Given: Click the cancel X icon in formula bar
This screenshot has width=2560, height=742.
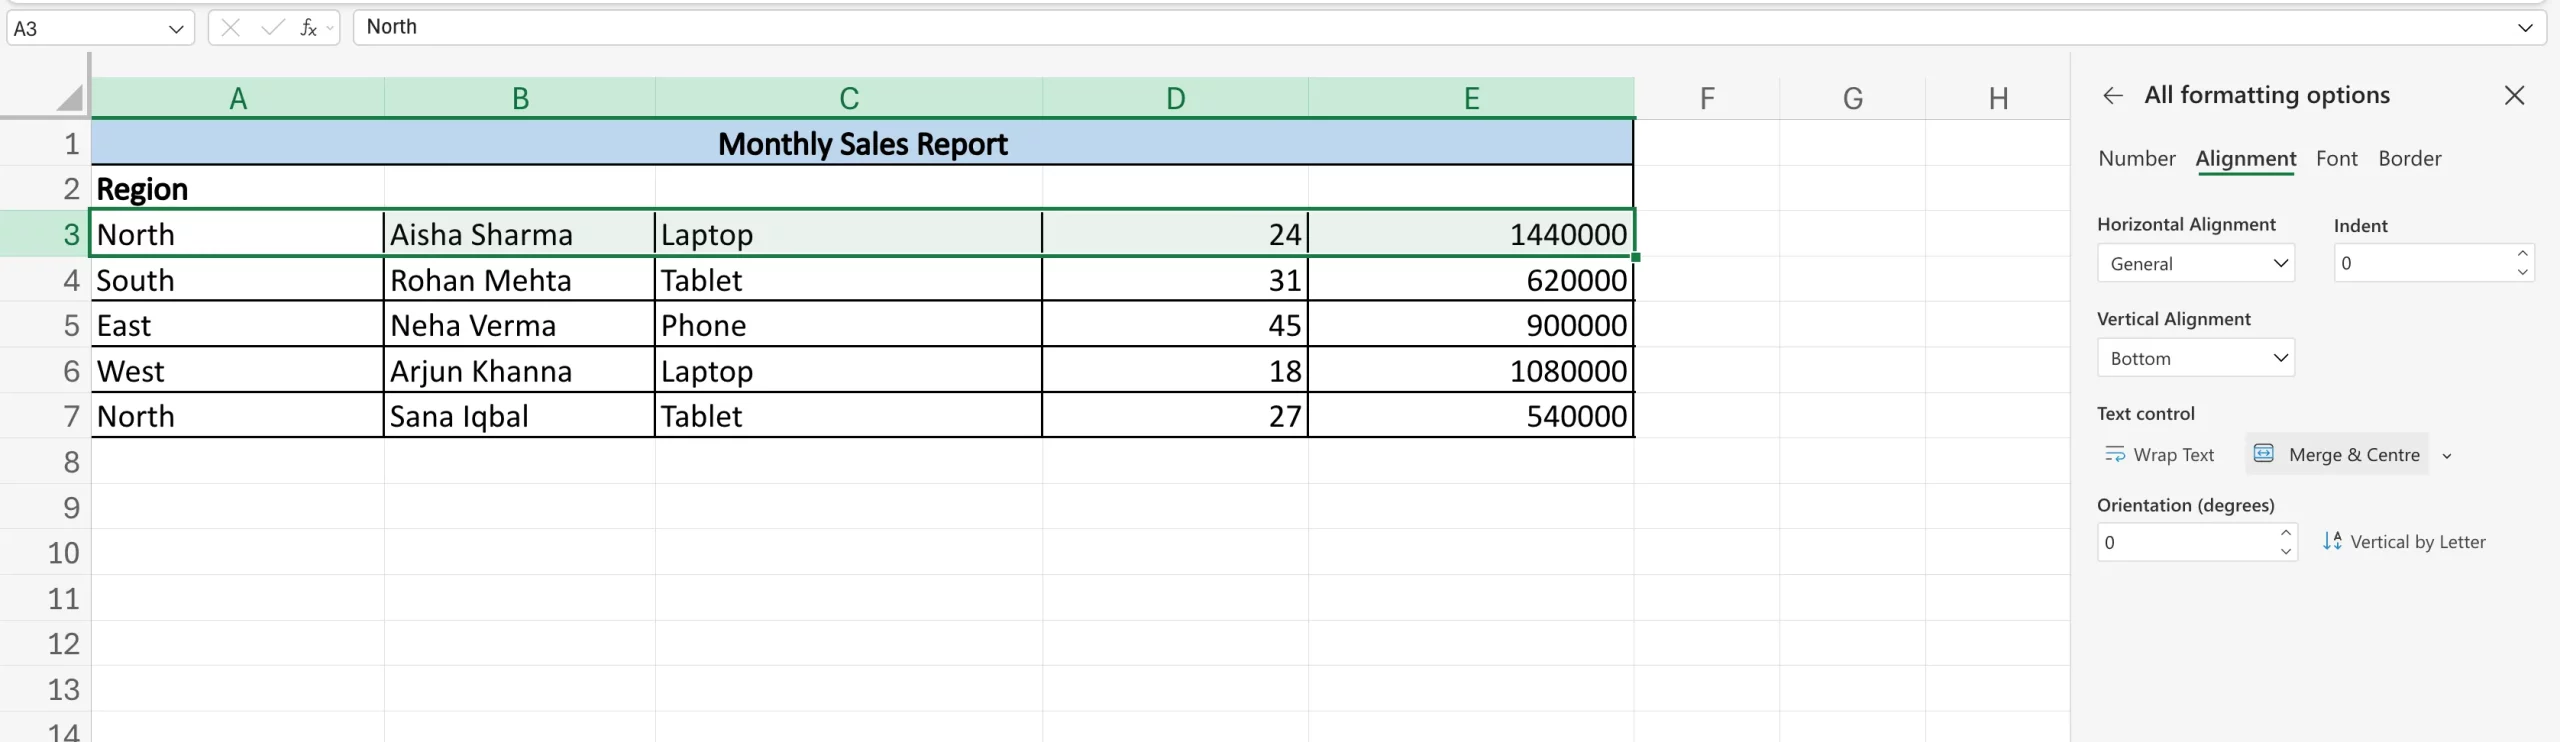Looking at the screenshot, I should (230, 28).
